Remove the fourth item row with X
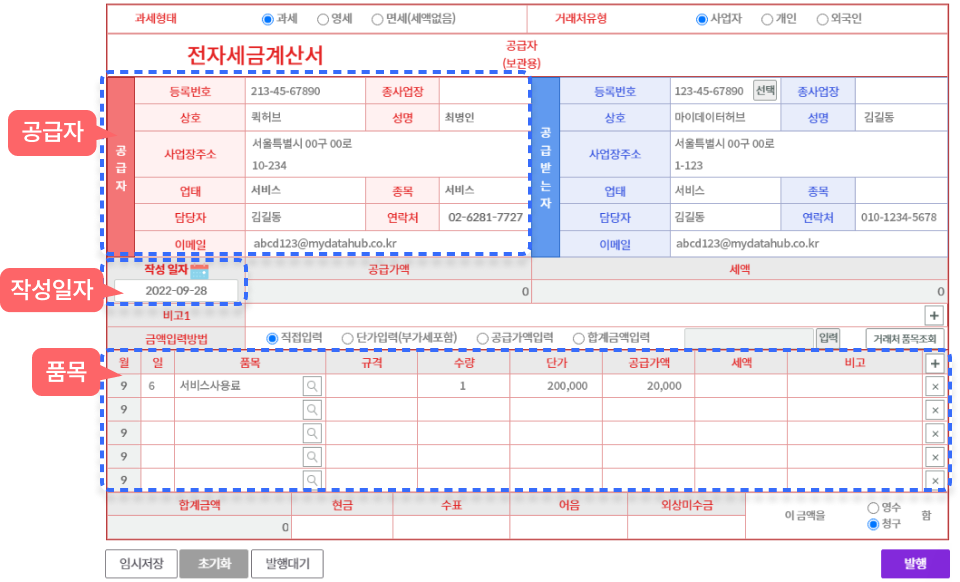The height and width of the screenshot is (582, 960). tap(935, 457)
